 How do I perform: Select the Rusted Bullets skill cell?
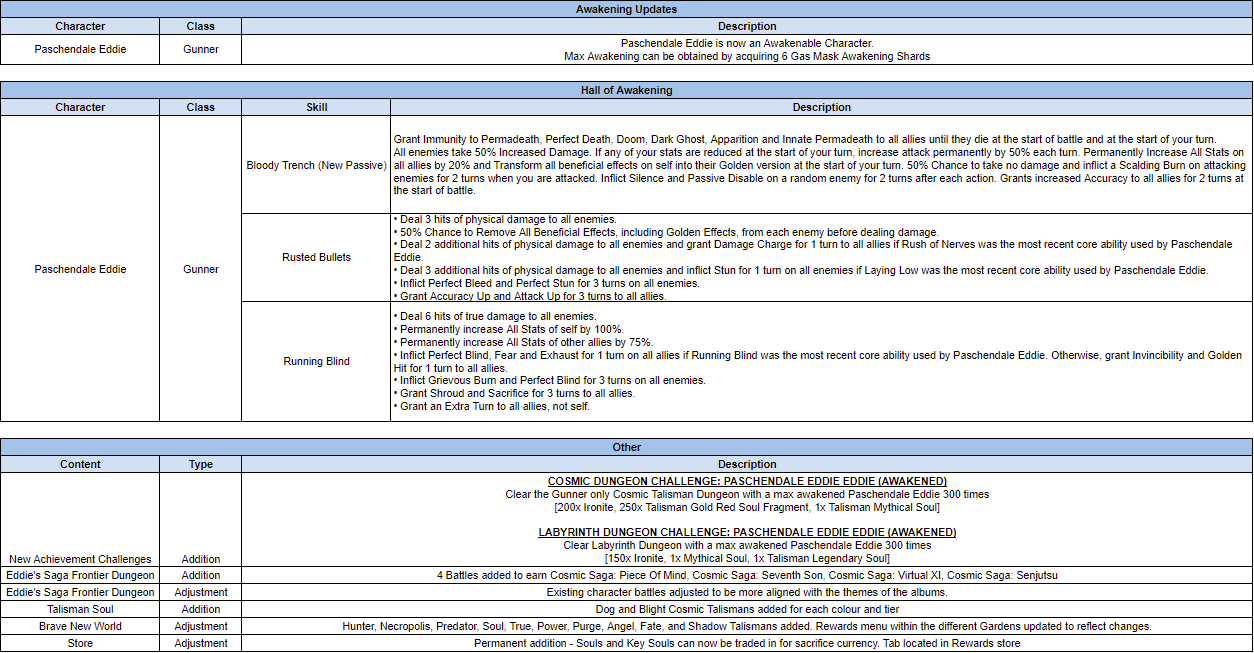click(316, 257)
